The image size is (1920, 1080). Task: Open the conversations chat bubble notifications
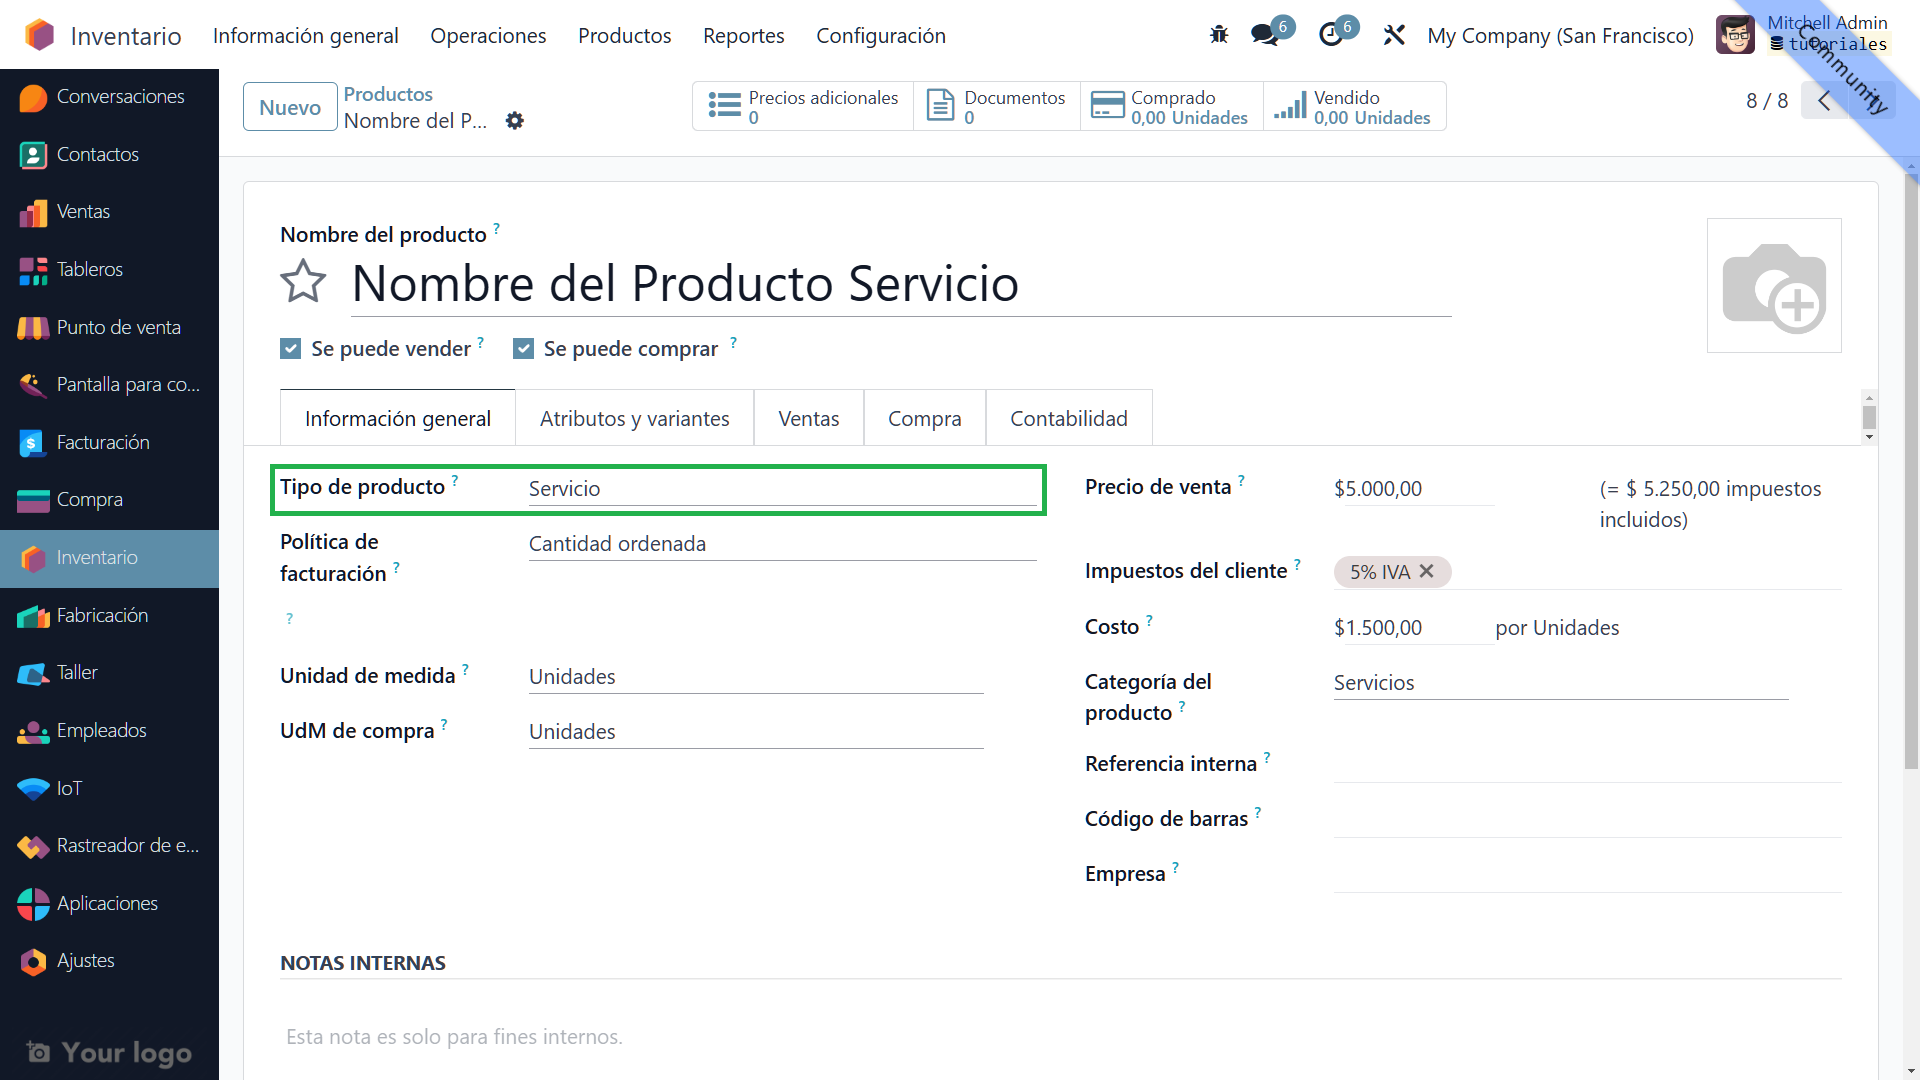coord(1265,35)
